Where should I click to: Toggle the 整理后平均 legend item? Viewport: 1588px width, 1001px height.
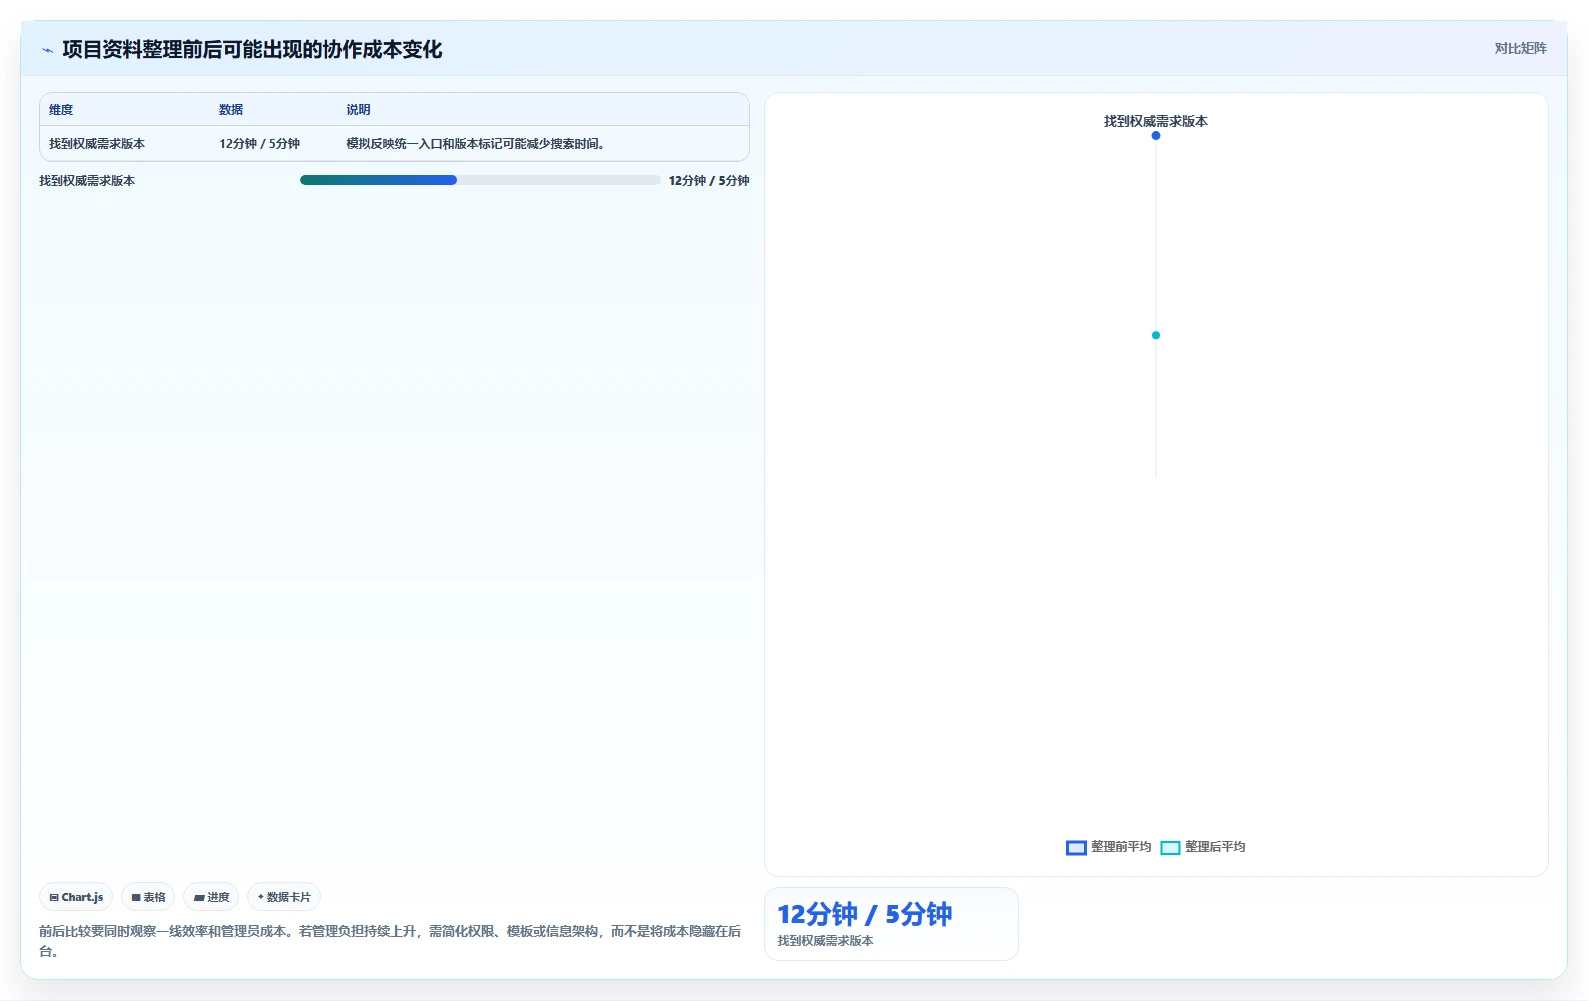(x=1203, y=847)
